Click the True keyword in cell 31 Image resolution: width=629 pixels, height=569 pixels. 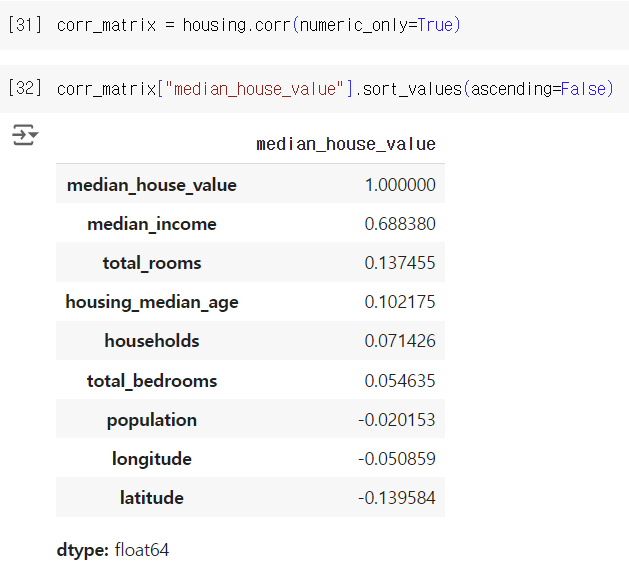tap(435, 25)
